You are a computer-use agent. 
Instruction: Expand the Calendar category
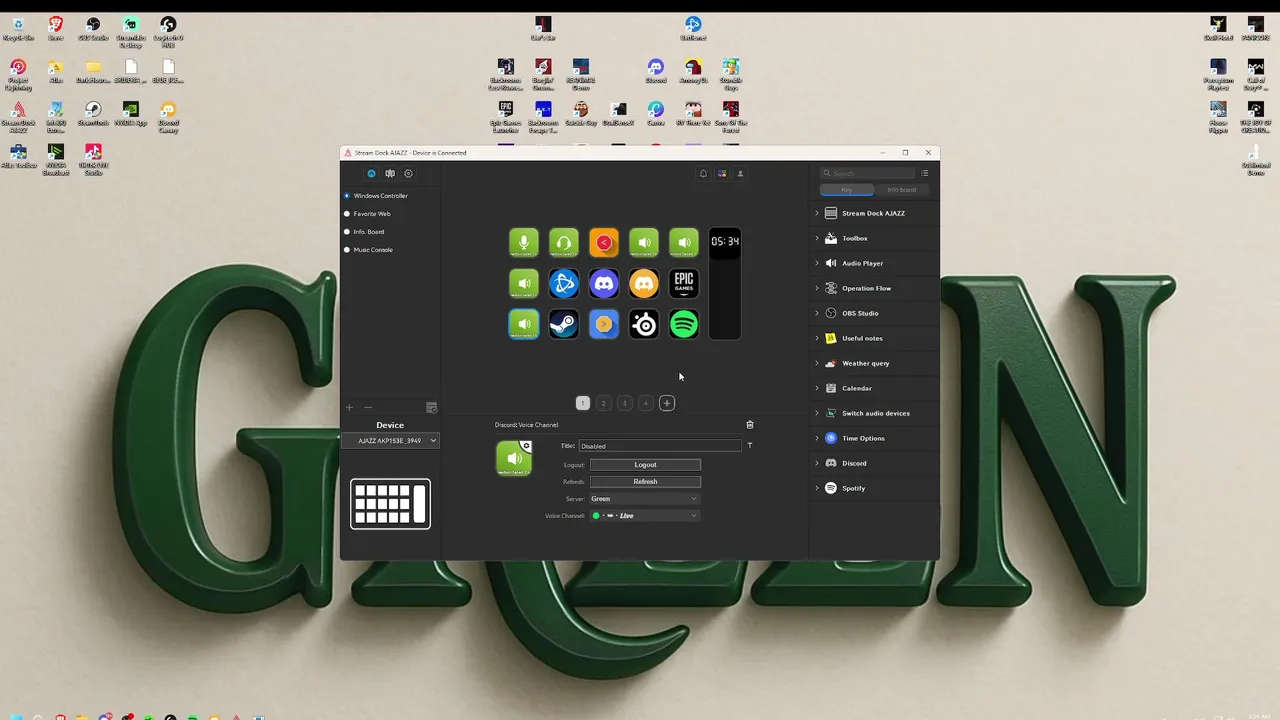pos(874,388)
